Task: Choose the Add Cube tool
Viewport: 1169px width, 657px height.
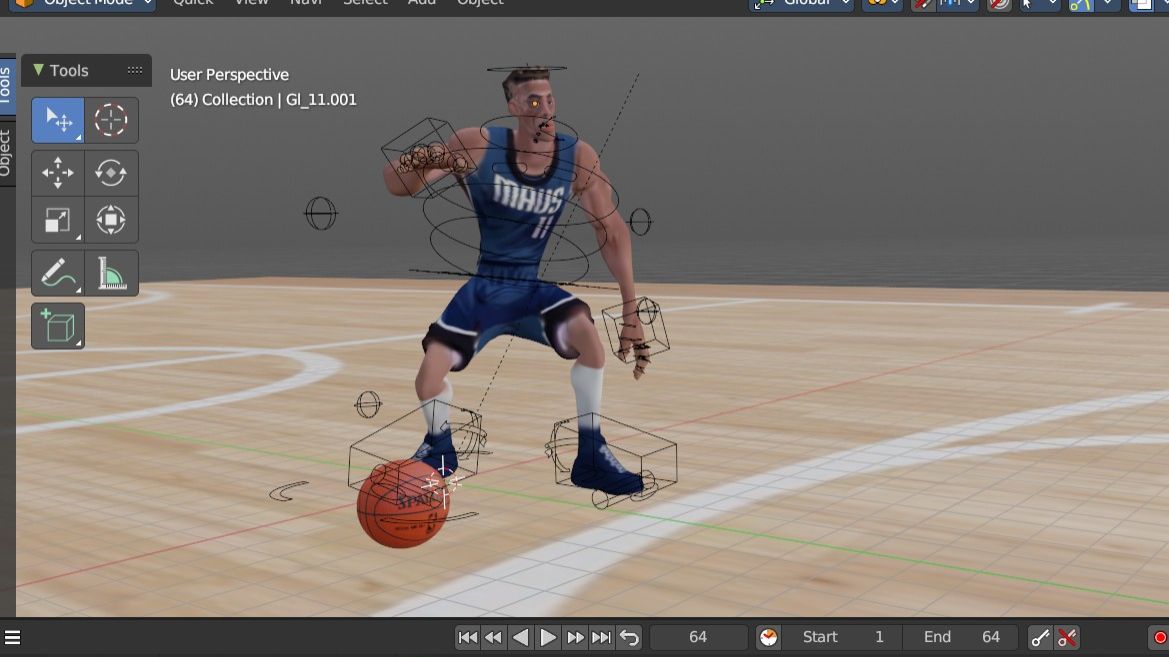Action: click(58, 327)
